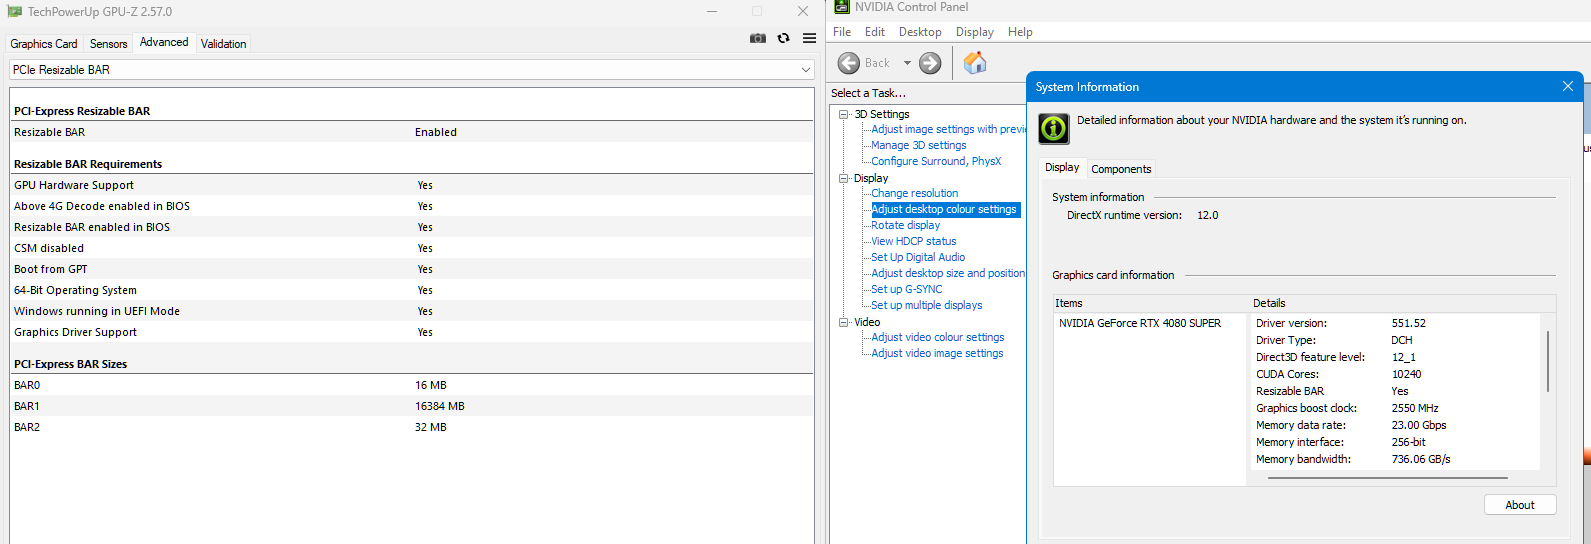Image resolution: width=1591 pixels, height=544 pixels.
Task: Open the PCIe Resizable BAR dropdown
Action: click(411, 70)
